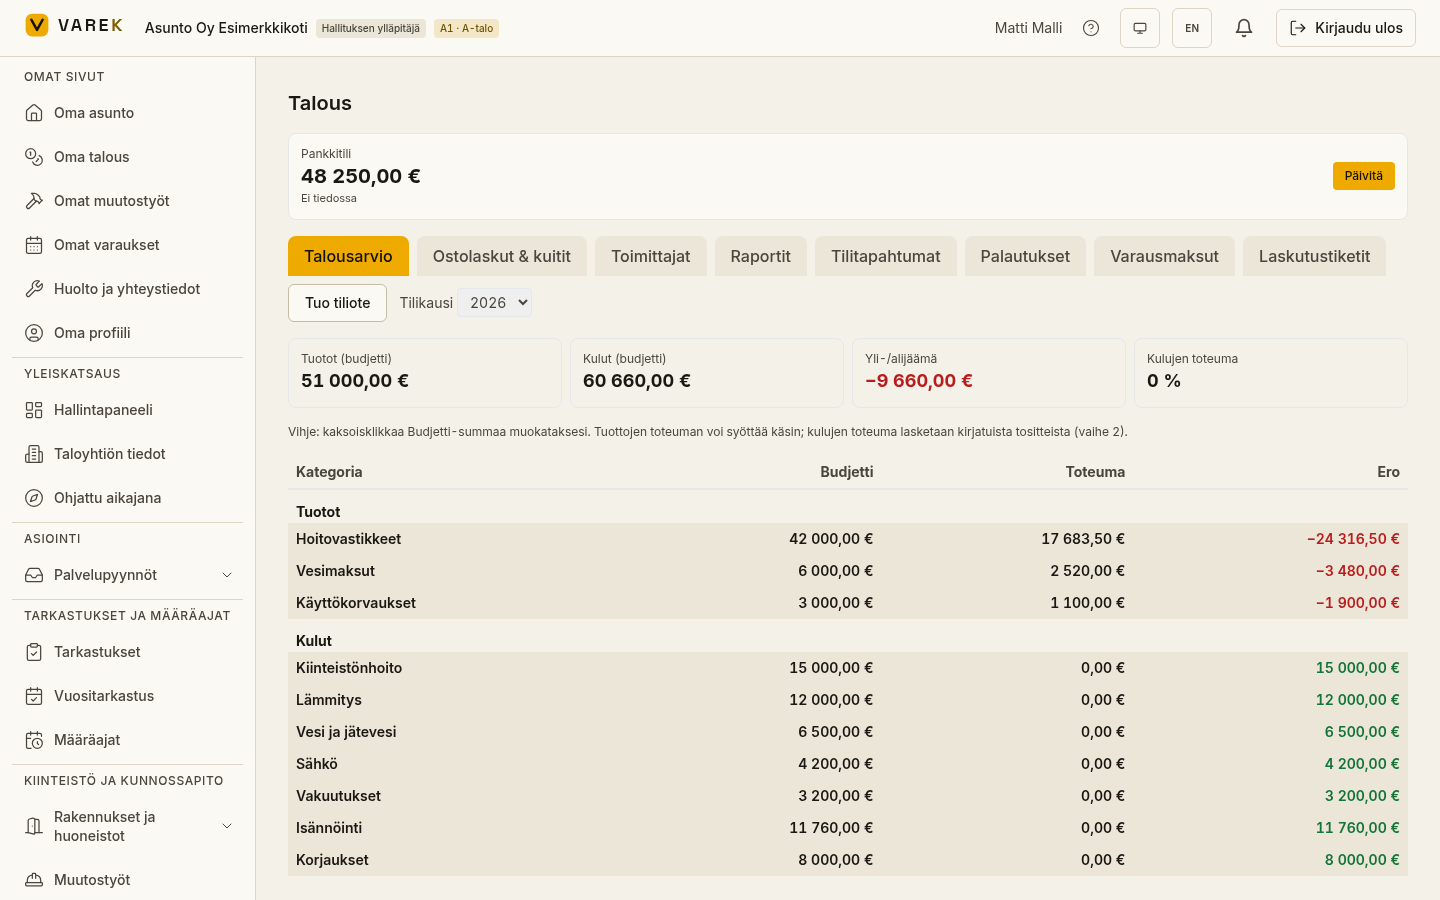Click the Taloyhtiön tiedot building icon

[x=34, y=454]
